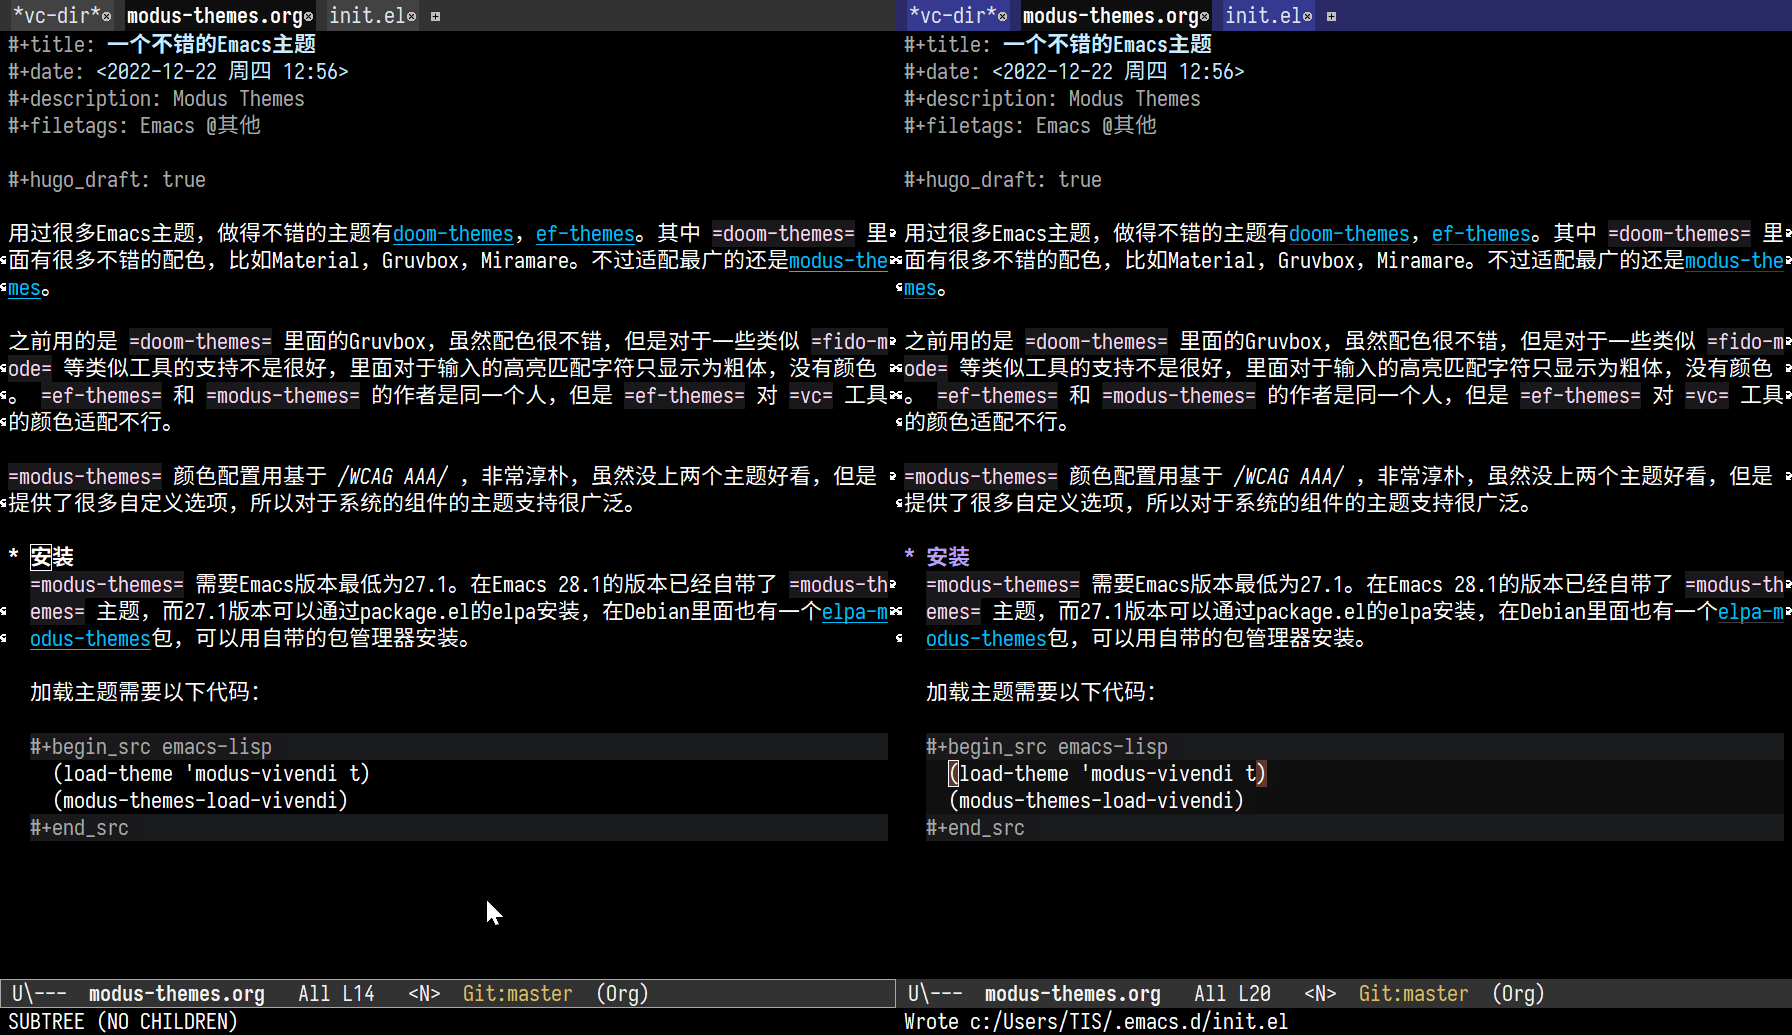Screen dimensions: 1792x1035
Task: Switch to *vc-dir* tab in right window
Action: 952,16
